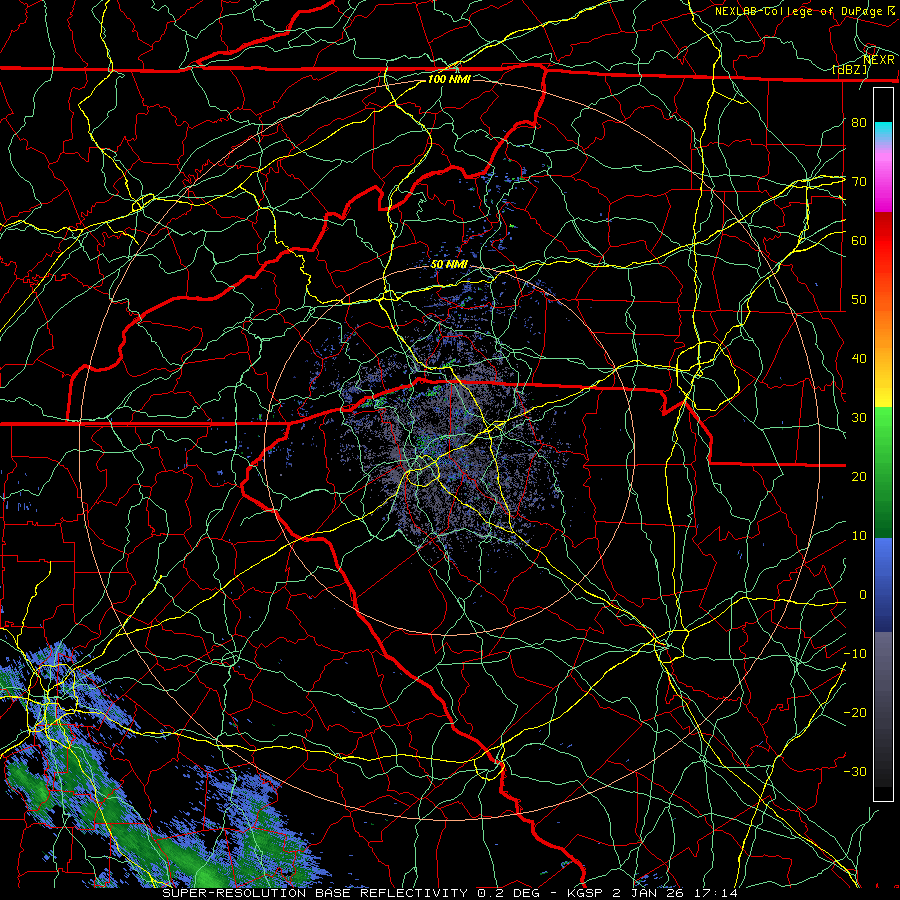Click the 80 value on the dBZ scale

click(x=859, y=123)
